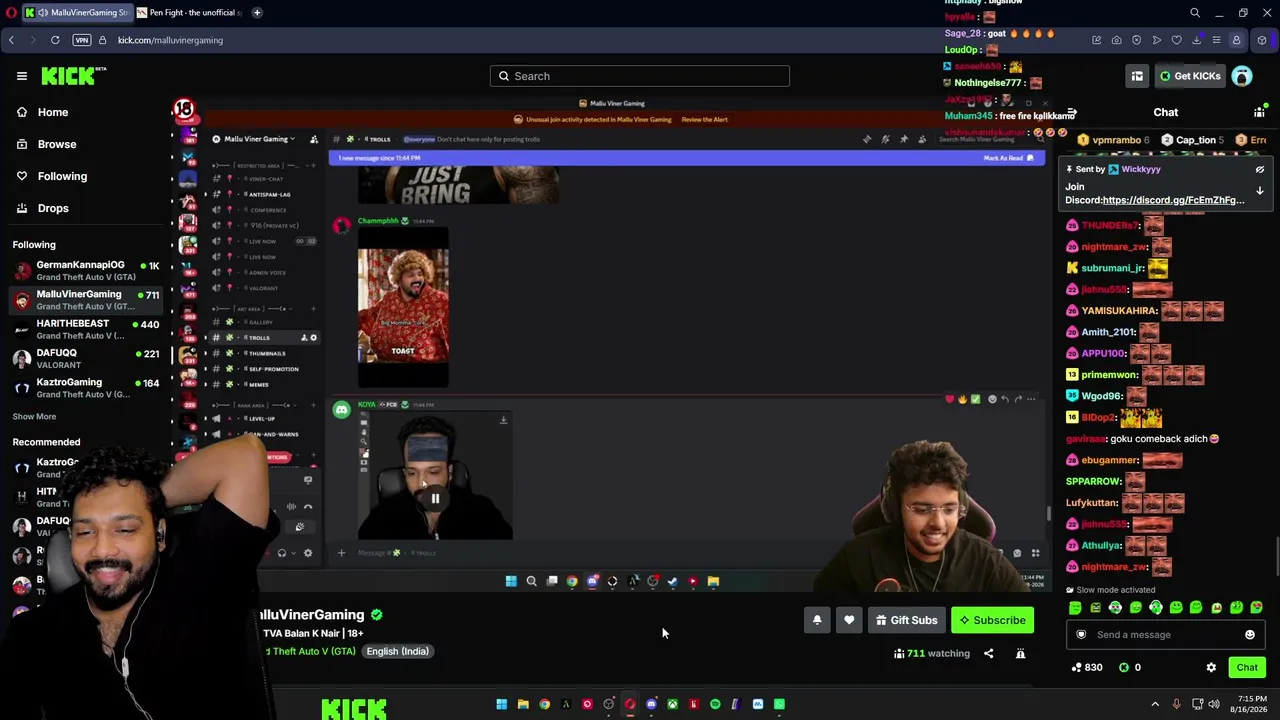The height and width of the screenshot is (720, 1280).
Task: Click the English (India) language tag
Action: [x=397, y=651]
